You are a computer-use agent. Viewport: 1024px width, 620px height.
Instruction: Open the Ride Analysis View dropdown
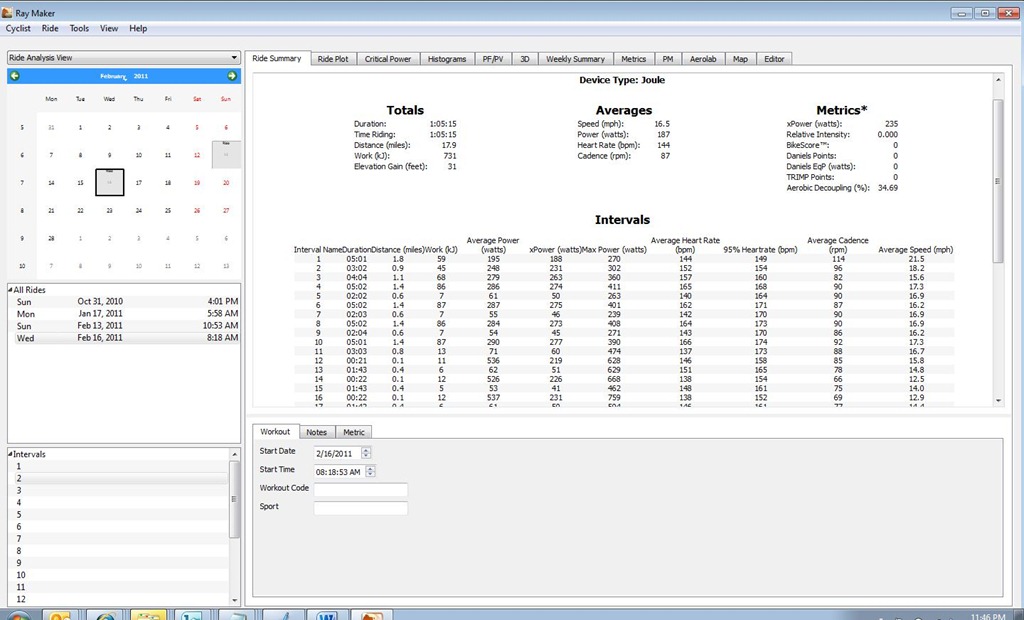[x=123, y=57]
